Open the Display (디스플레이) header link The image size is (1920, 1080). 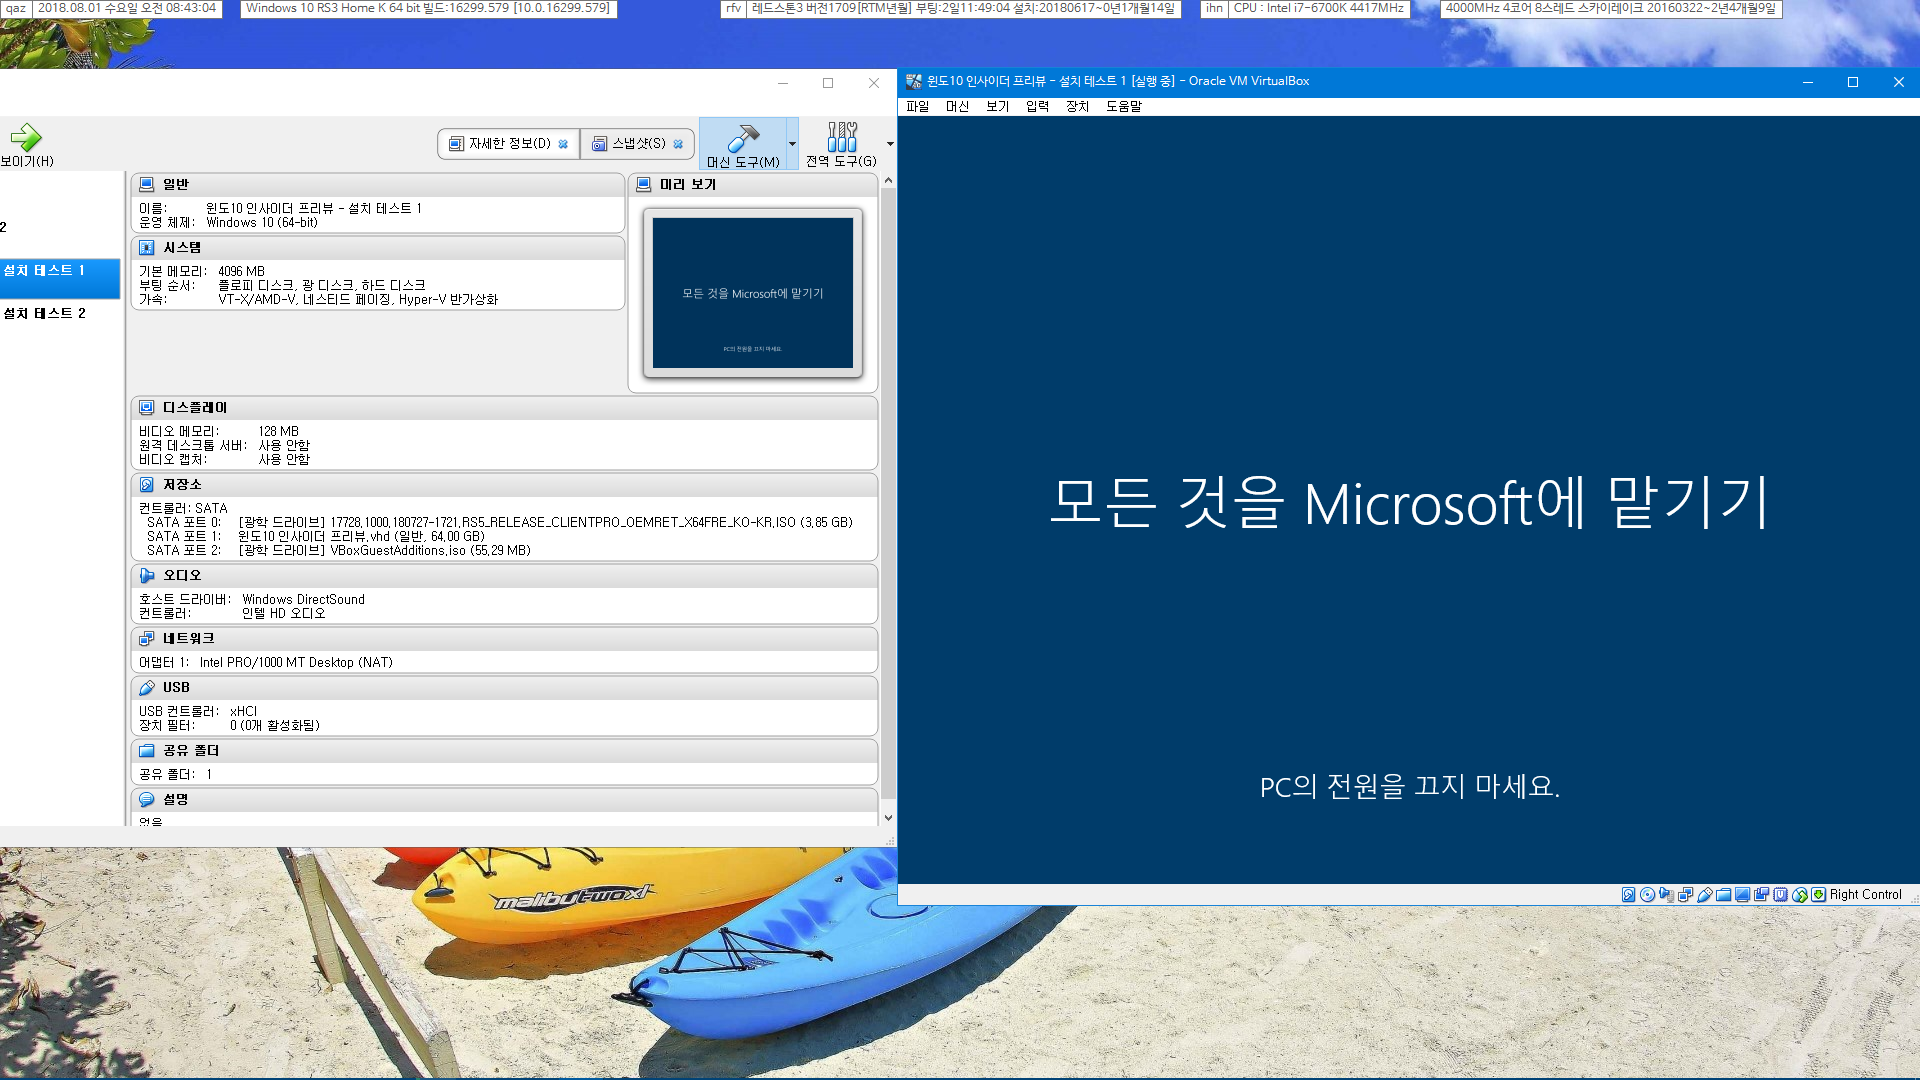coord(195,407)
